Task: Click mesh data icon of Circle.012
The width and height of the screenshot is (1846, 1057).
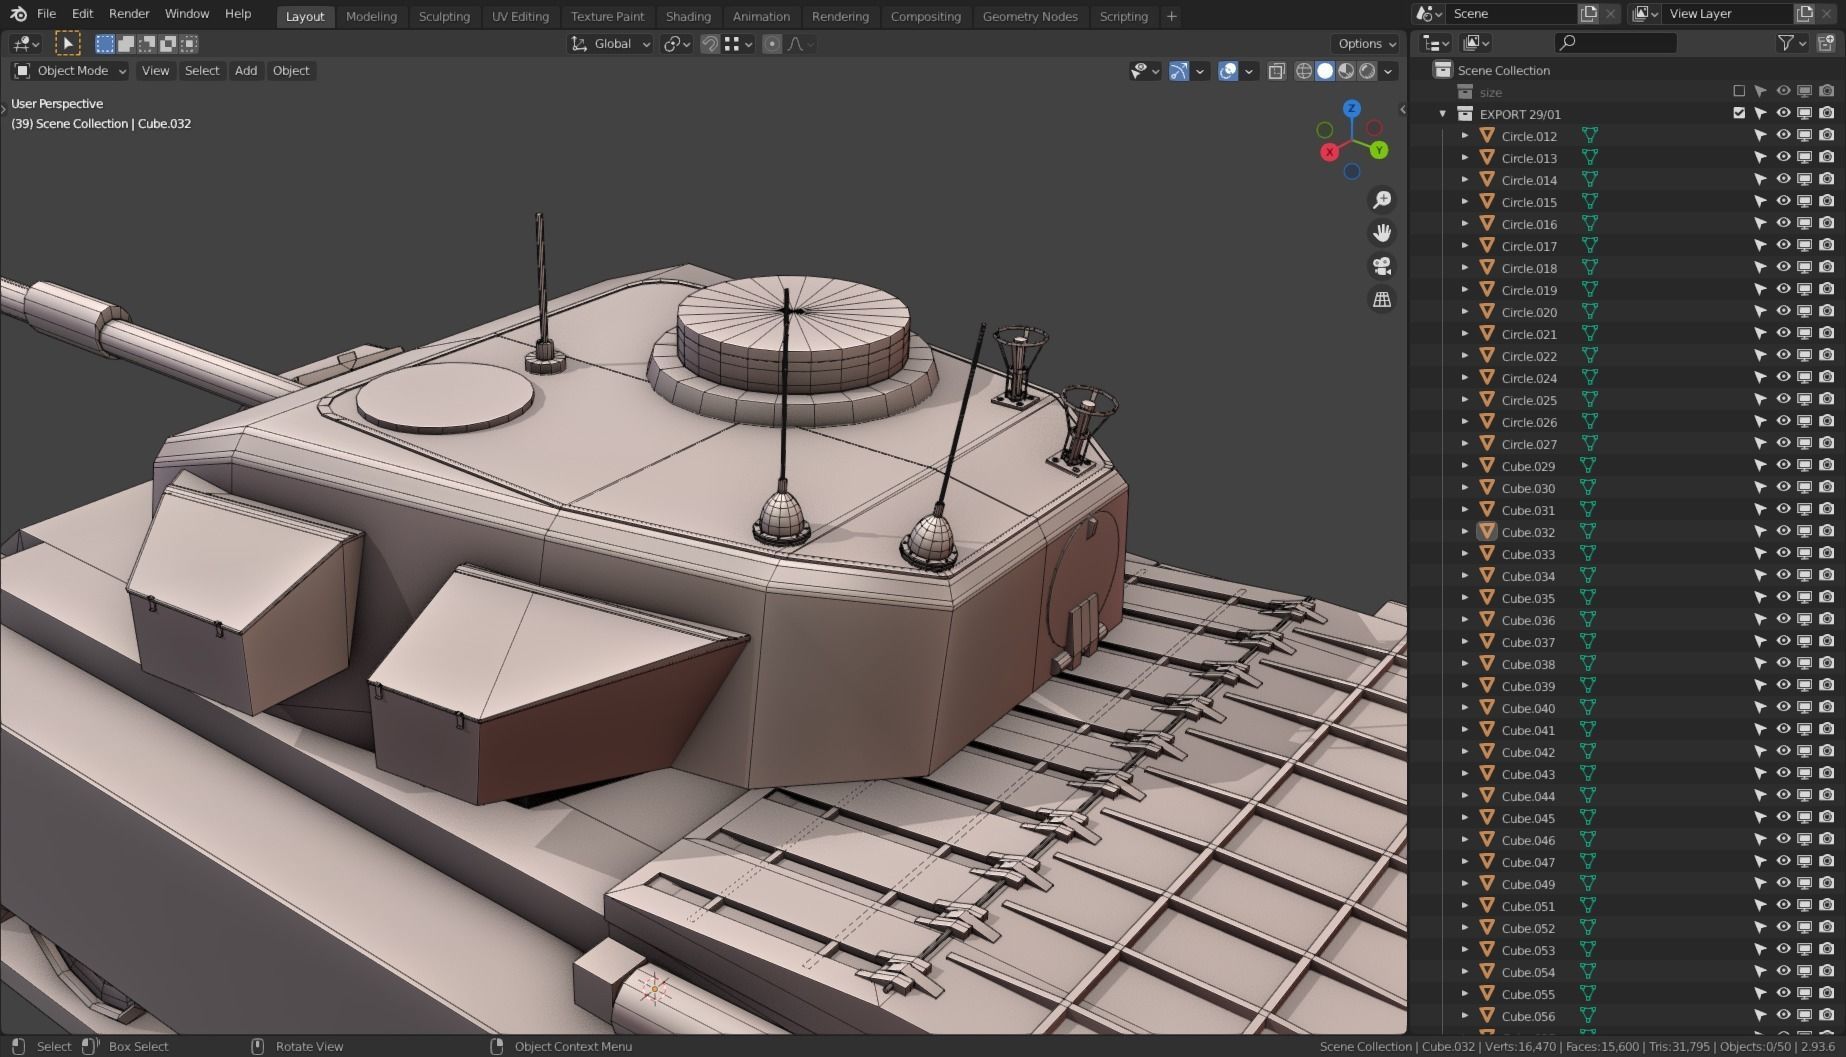Action: (1589, 136)
